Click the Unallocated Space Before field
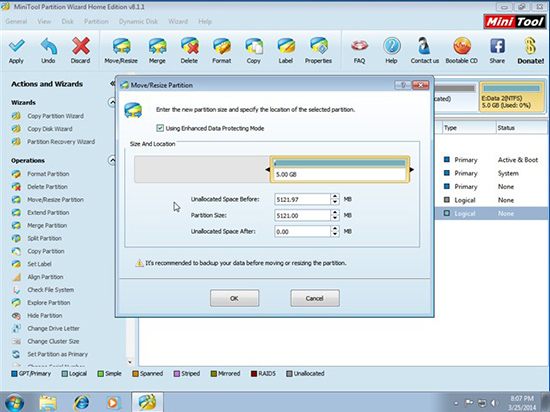 tap(302, 200)
